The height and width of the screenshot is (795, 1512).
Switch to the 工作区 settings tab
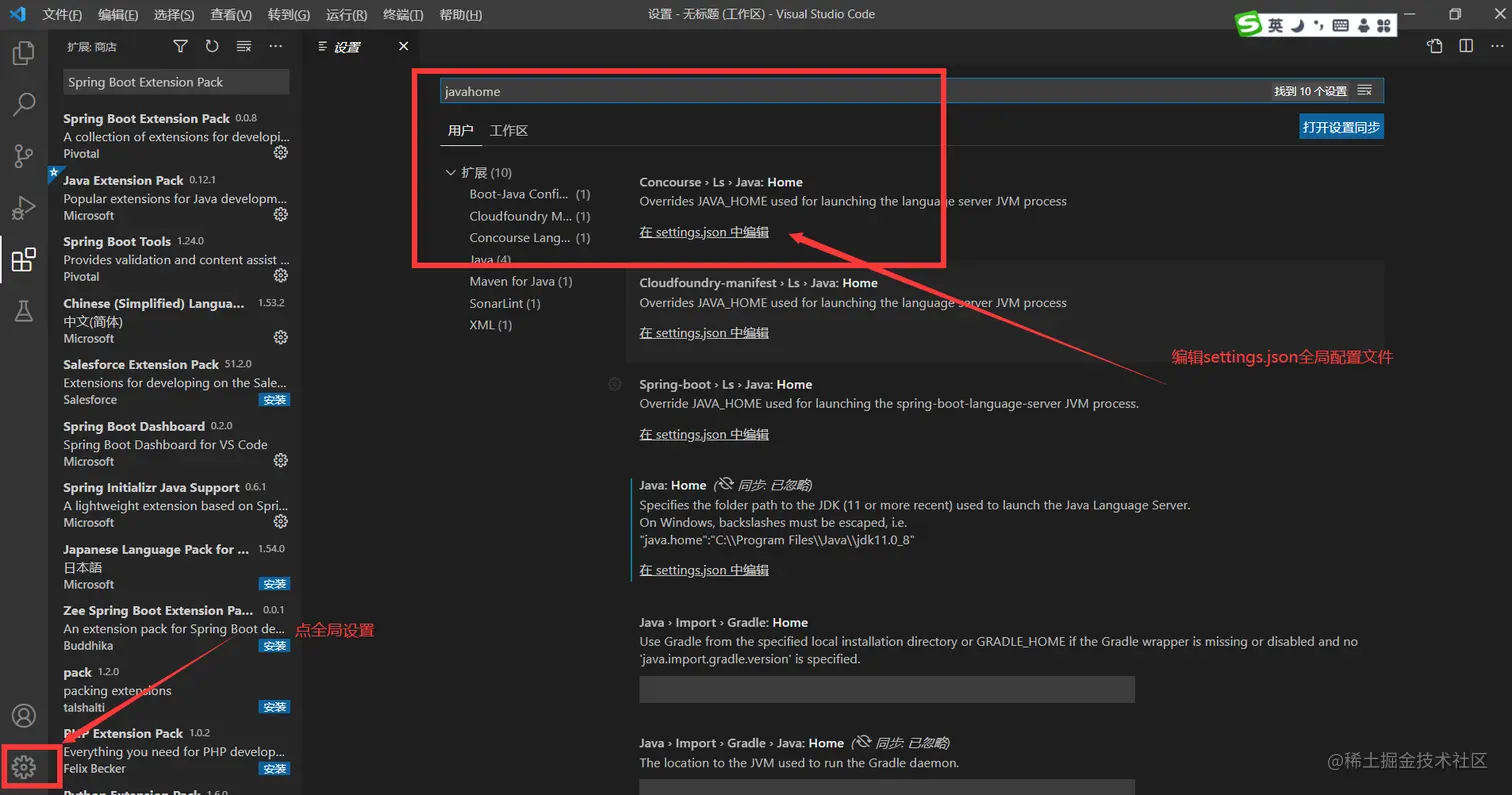[x=508, y=131]
